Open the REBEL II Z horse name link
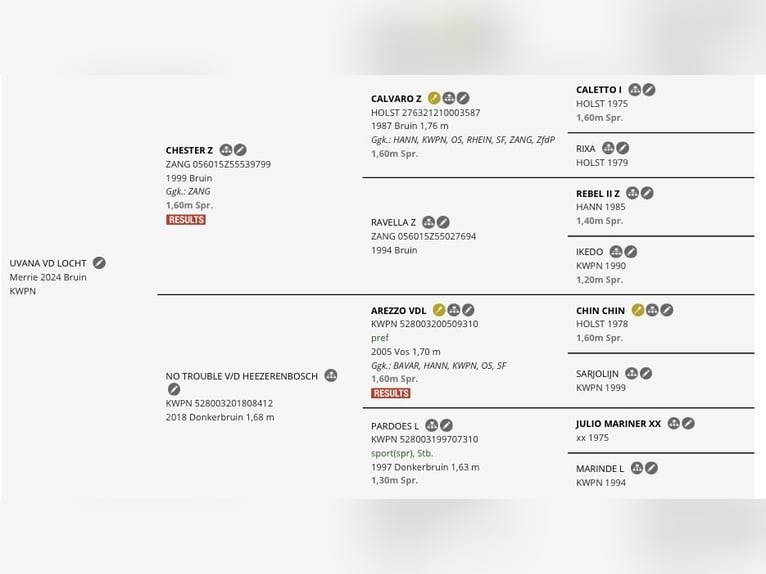766x574 pixels. pos(597,193)
